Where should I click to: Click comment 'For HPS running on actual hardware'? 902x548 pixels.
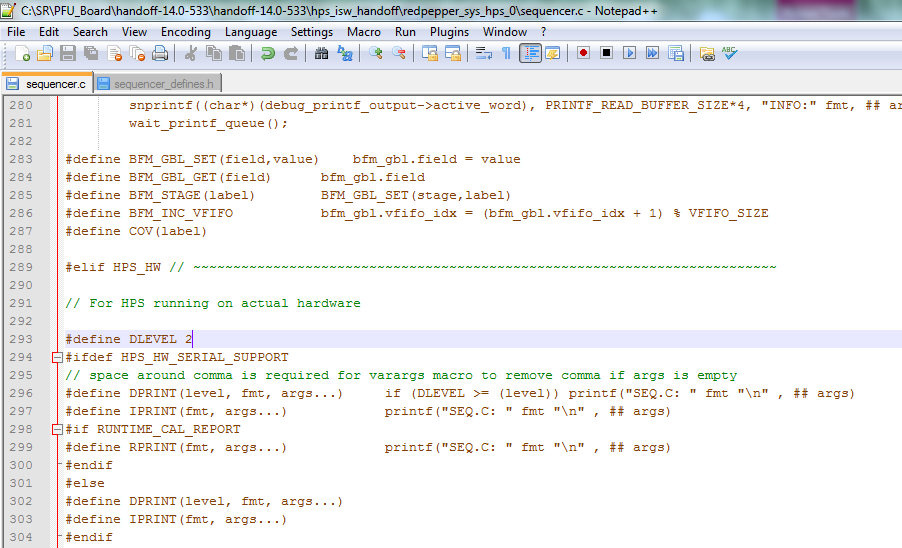[x=224, y=303]
